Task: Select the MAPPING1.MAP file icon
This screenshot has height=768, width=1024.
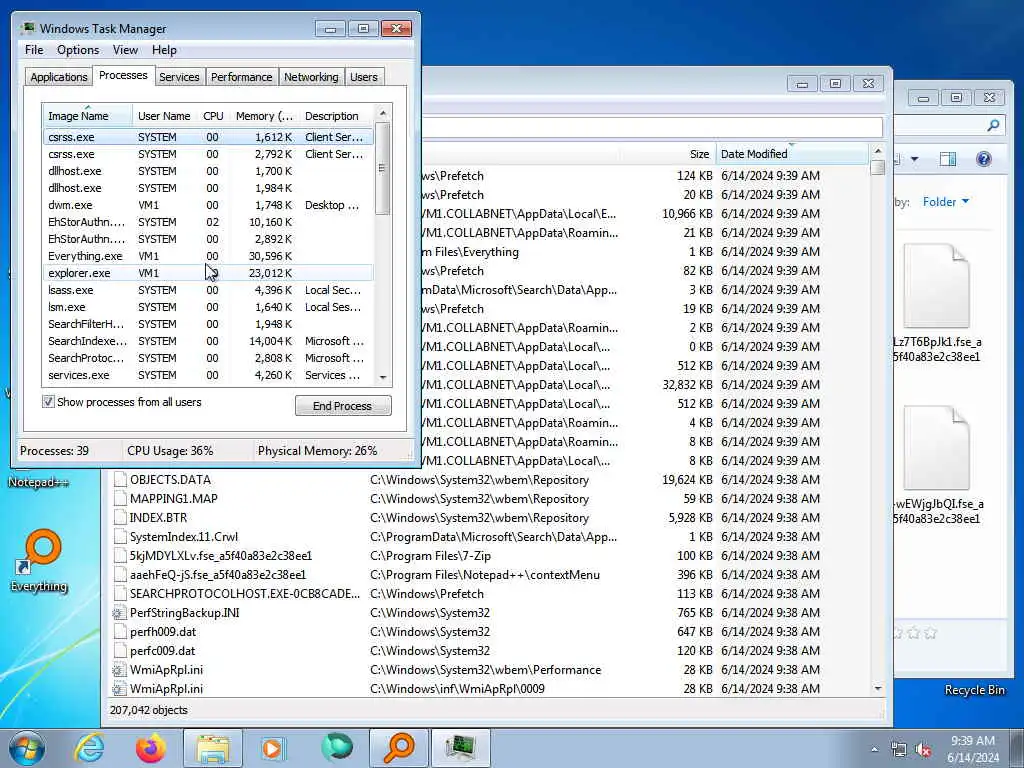Action: pyautogui.click(x=120, y=498)
